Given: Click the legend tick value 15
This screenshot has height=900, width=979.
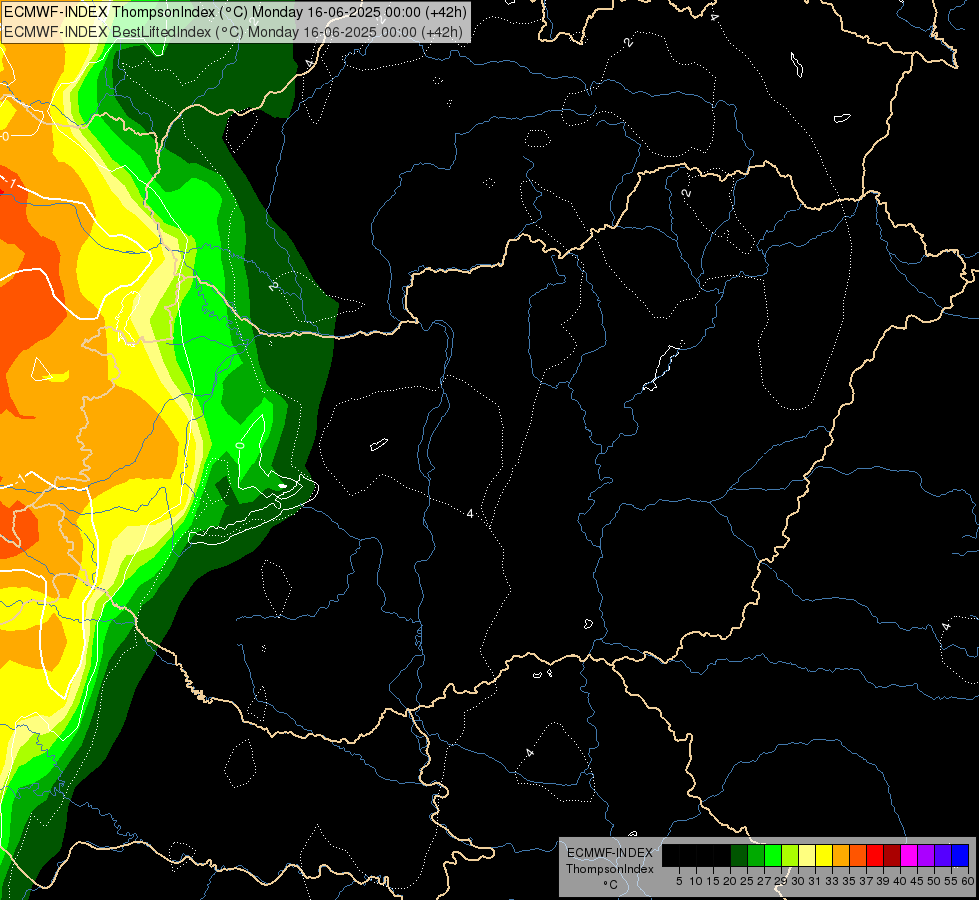Looking at the screenshot, I should tap(713, 881).
